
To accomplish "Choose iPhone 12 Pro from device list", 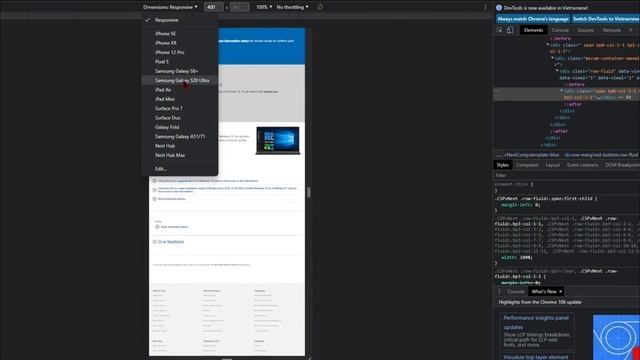I will pos(180,52).
